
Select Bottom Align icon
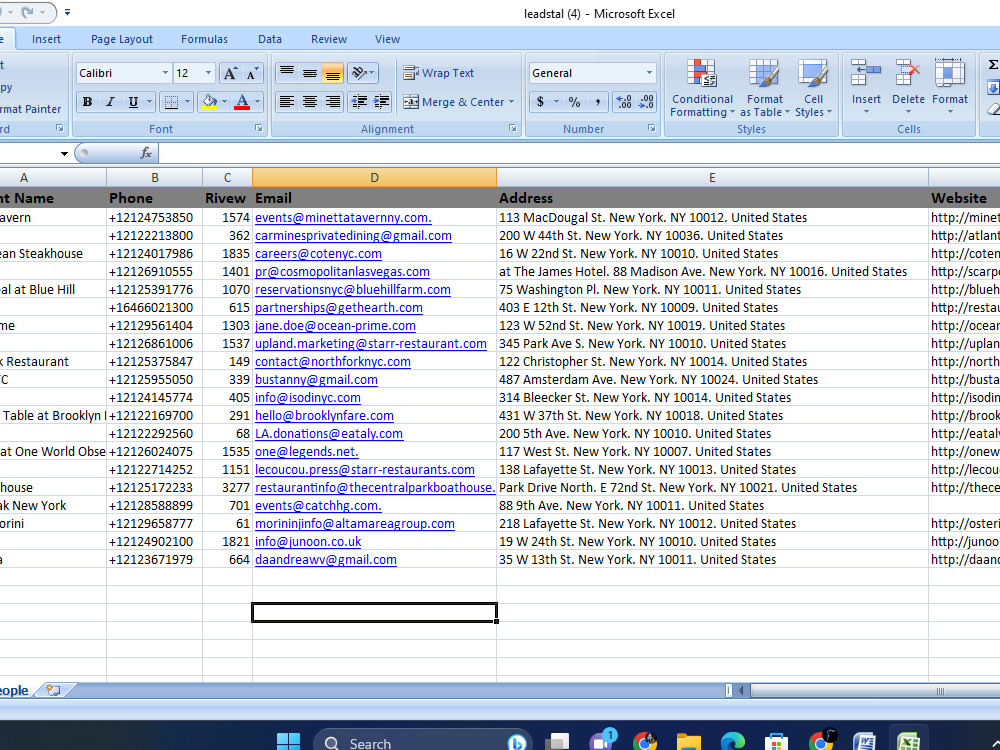click(x=332, y=73)
